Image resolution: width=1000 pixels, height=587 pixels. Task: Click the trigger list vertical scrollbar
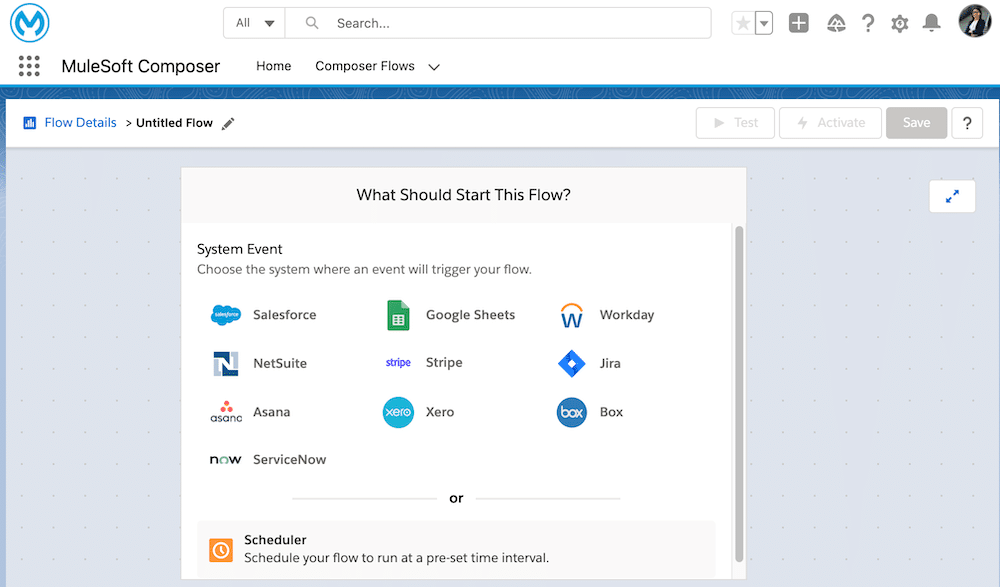coord(739,394)
